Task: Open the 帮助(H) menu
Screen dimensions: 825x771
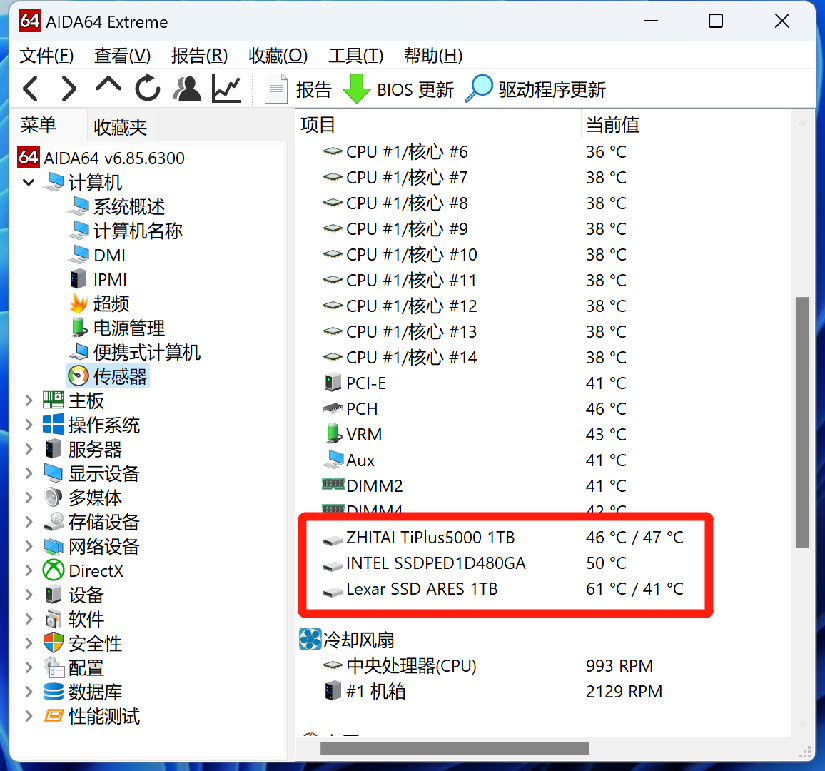Action: pyautogui.click(x=433, y=56)
